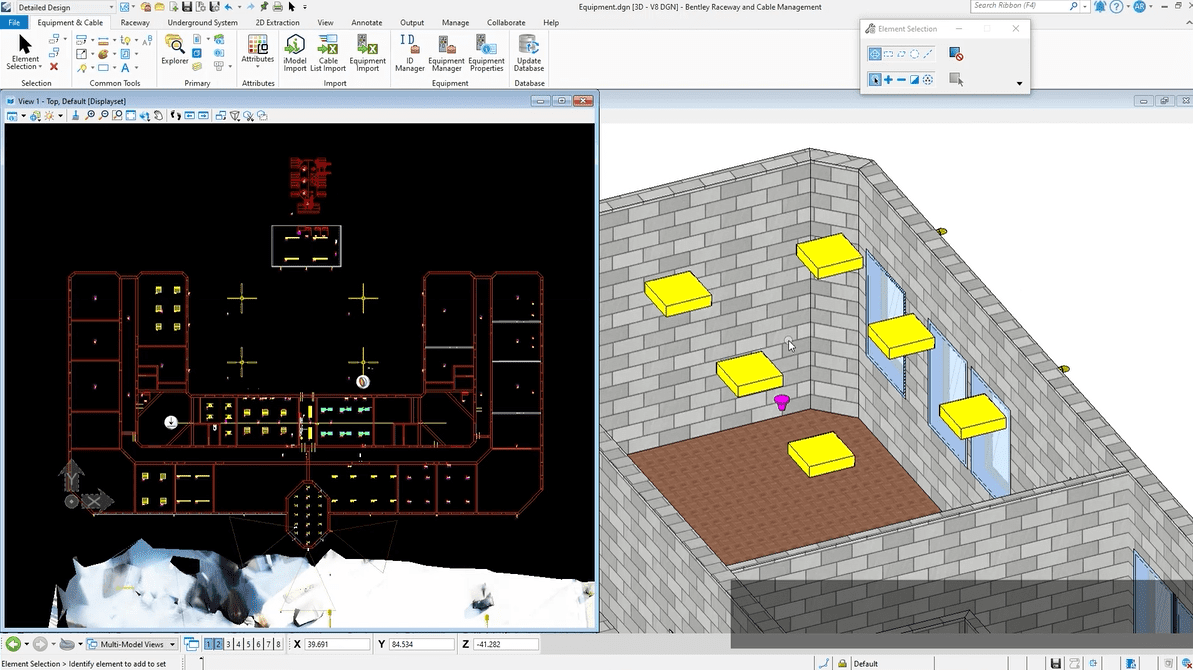Open the Multi-Model Views dropdown

click(x=131, y=645)
